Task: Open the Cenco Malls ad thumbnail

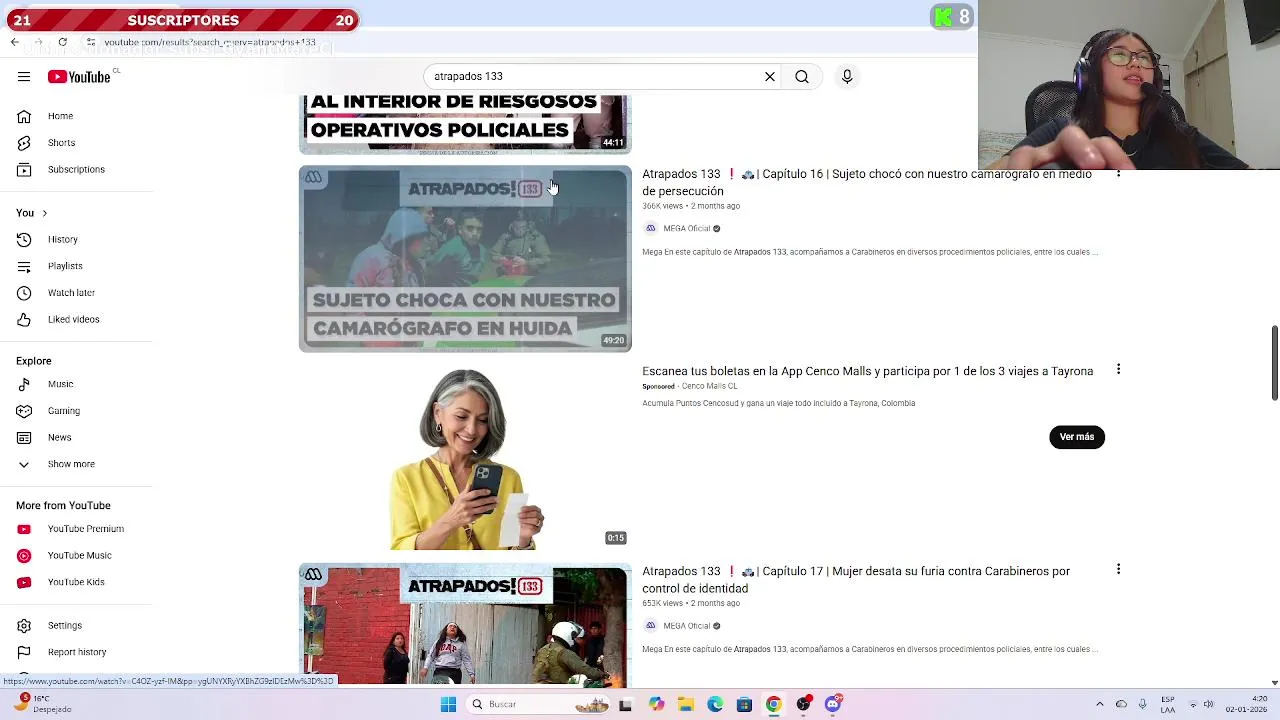Action: click(x=465, y=458)
